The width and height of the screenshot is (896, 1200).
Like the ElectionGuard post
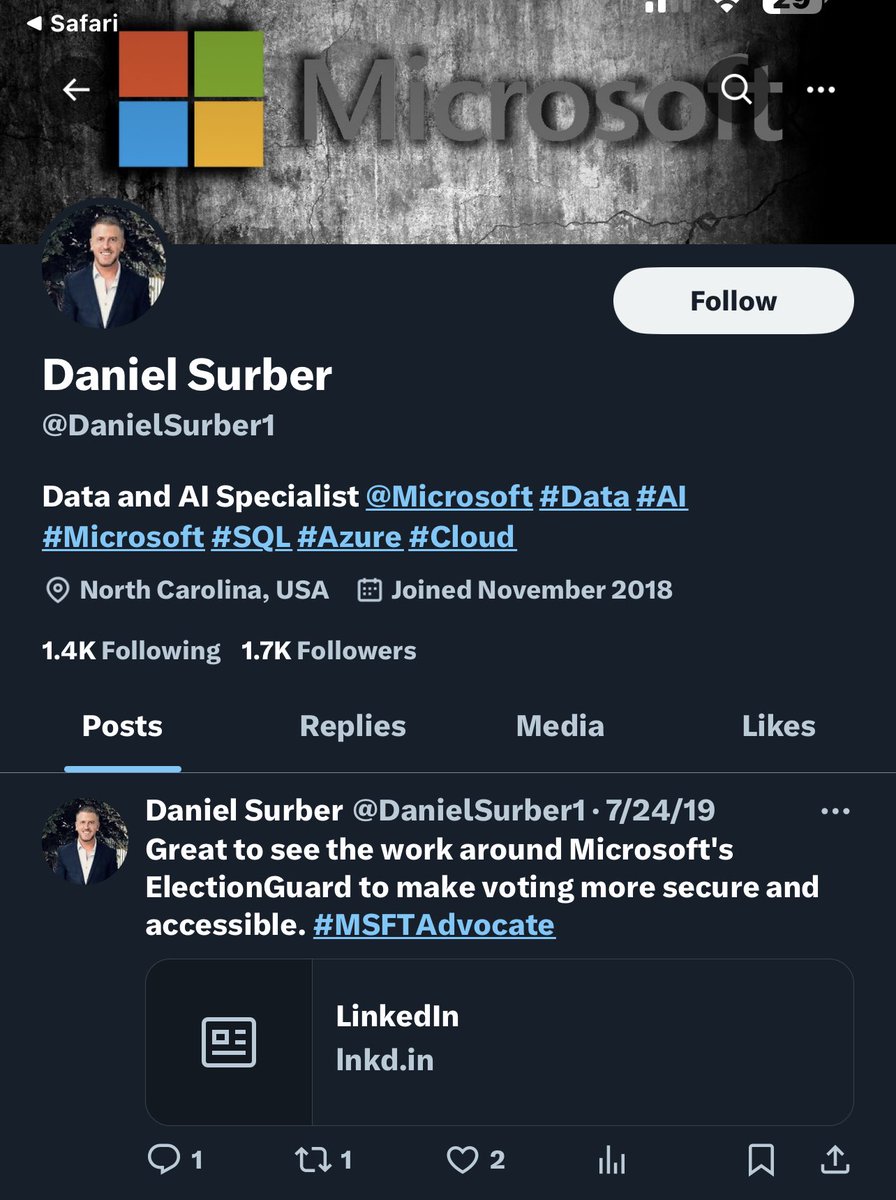click(x=461, y=1159)
